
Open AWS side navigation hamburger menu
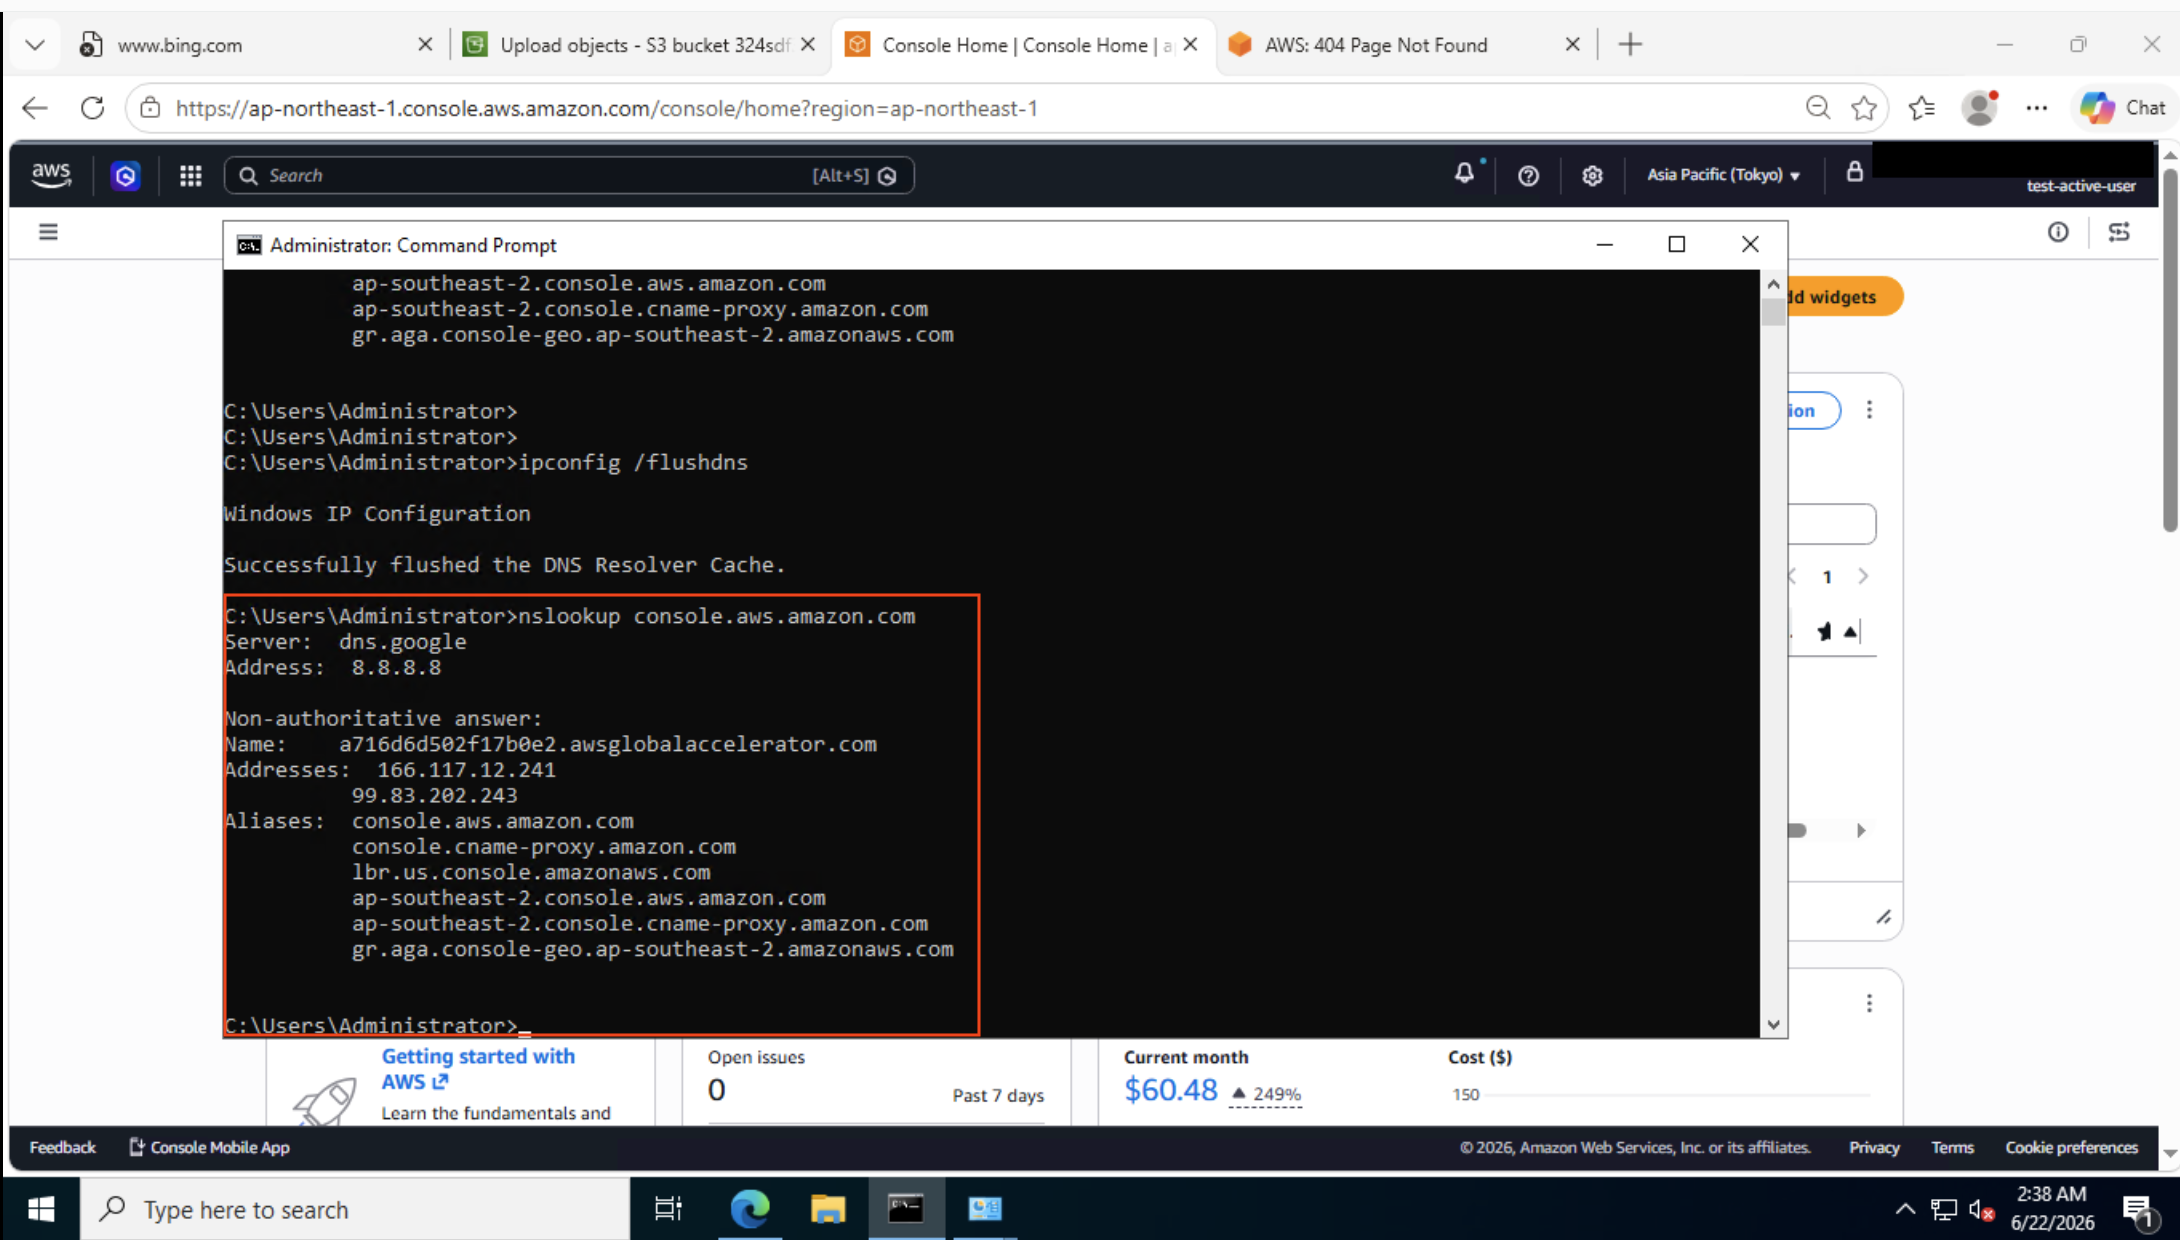[48, 232]
